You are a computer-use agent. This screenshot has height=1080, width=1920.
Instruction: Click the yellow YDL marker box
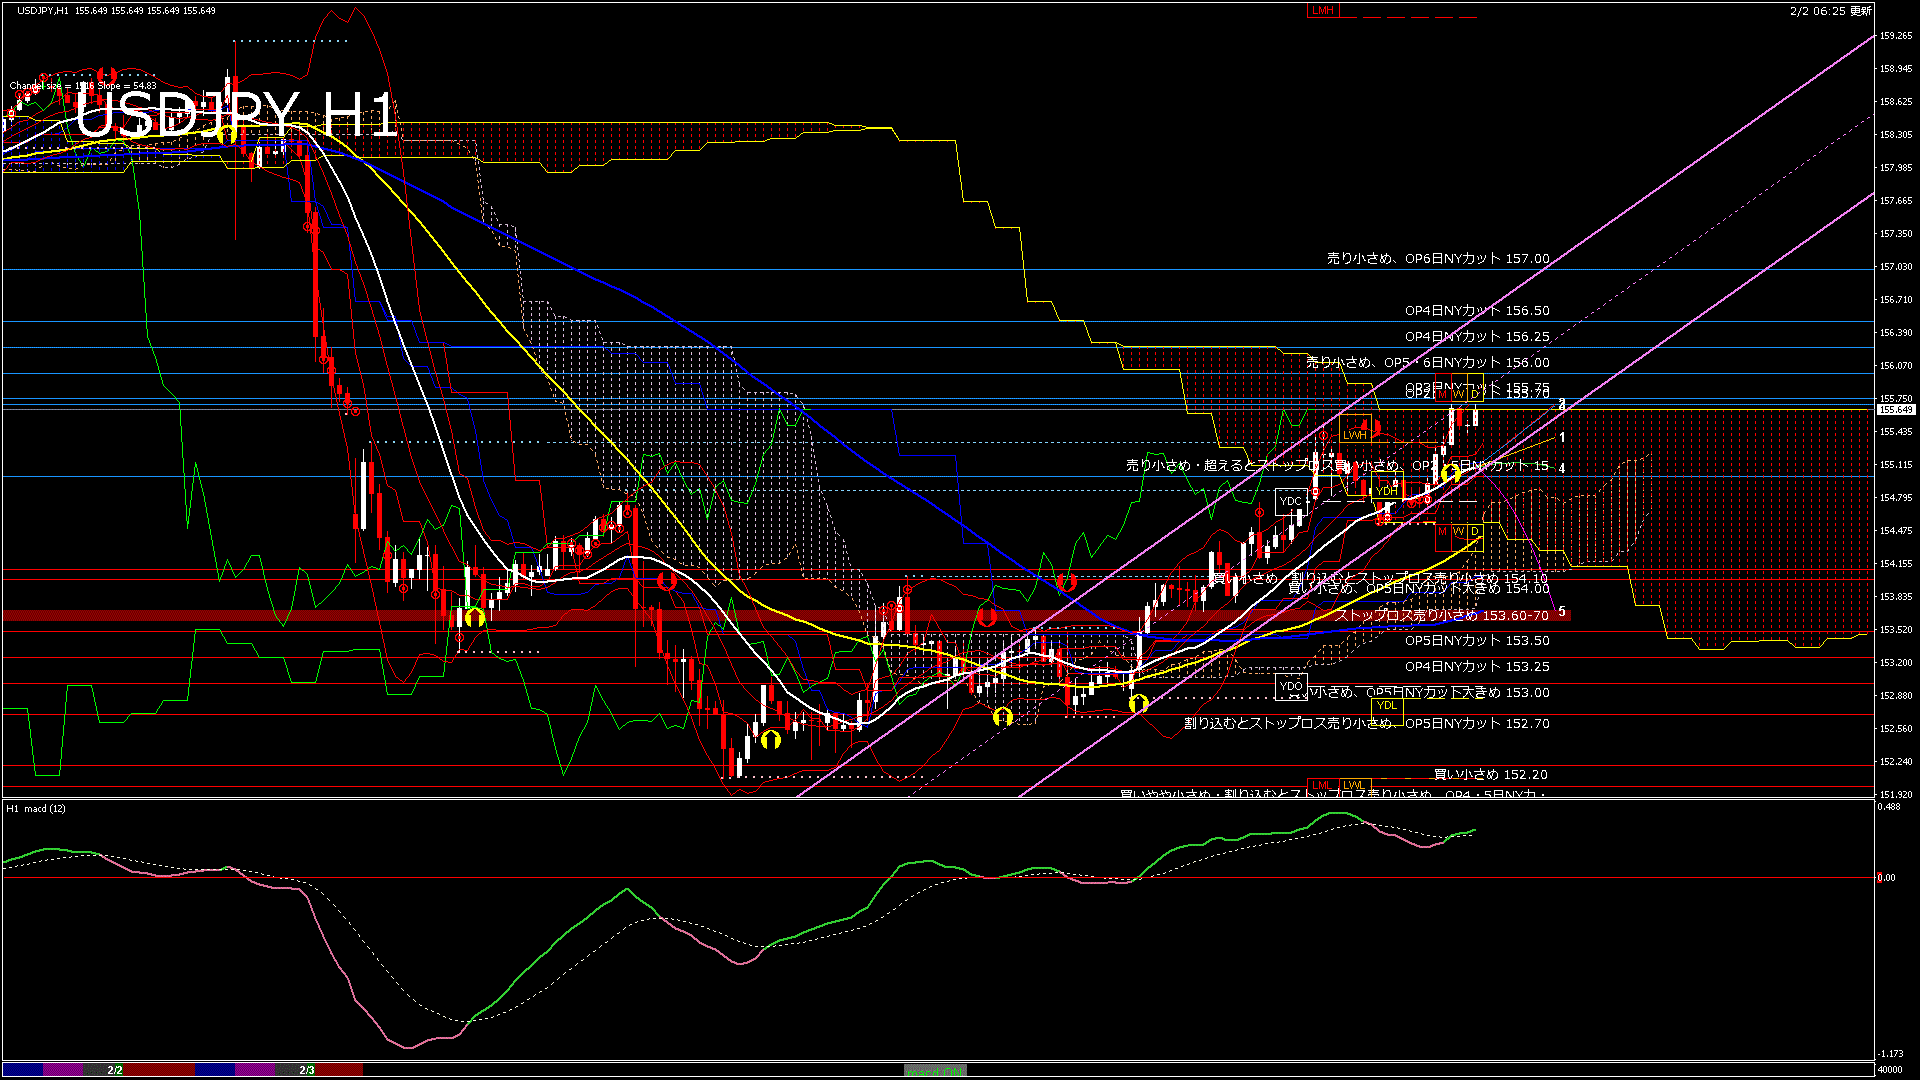1386,706
